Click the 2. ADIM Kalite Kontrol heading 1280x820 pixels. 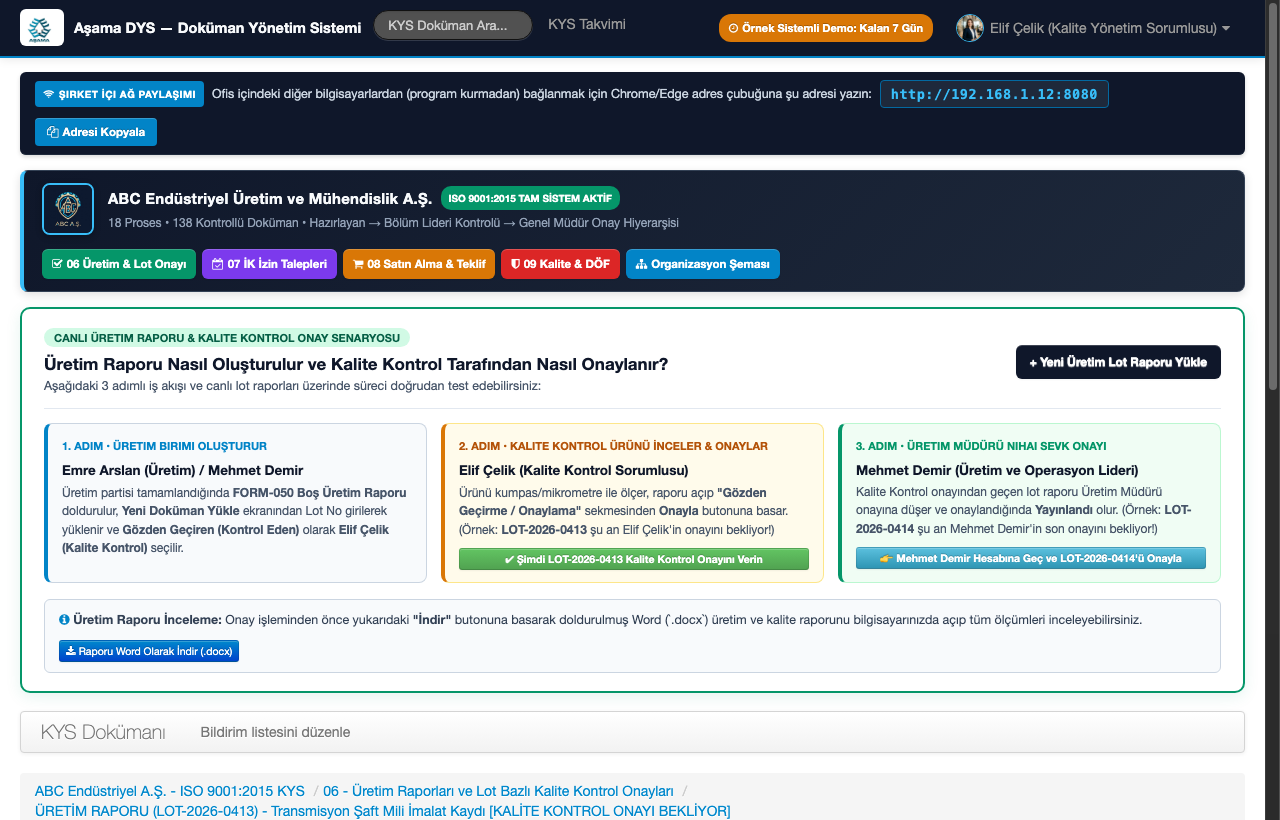613,446
